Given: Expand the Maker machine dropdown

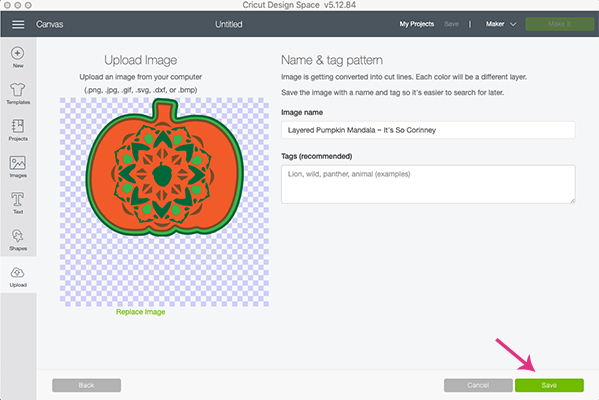Looking at the screenshot, I should coord(501,24).
